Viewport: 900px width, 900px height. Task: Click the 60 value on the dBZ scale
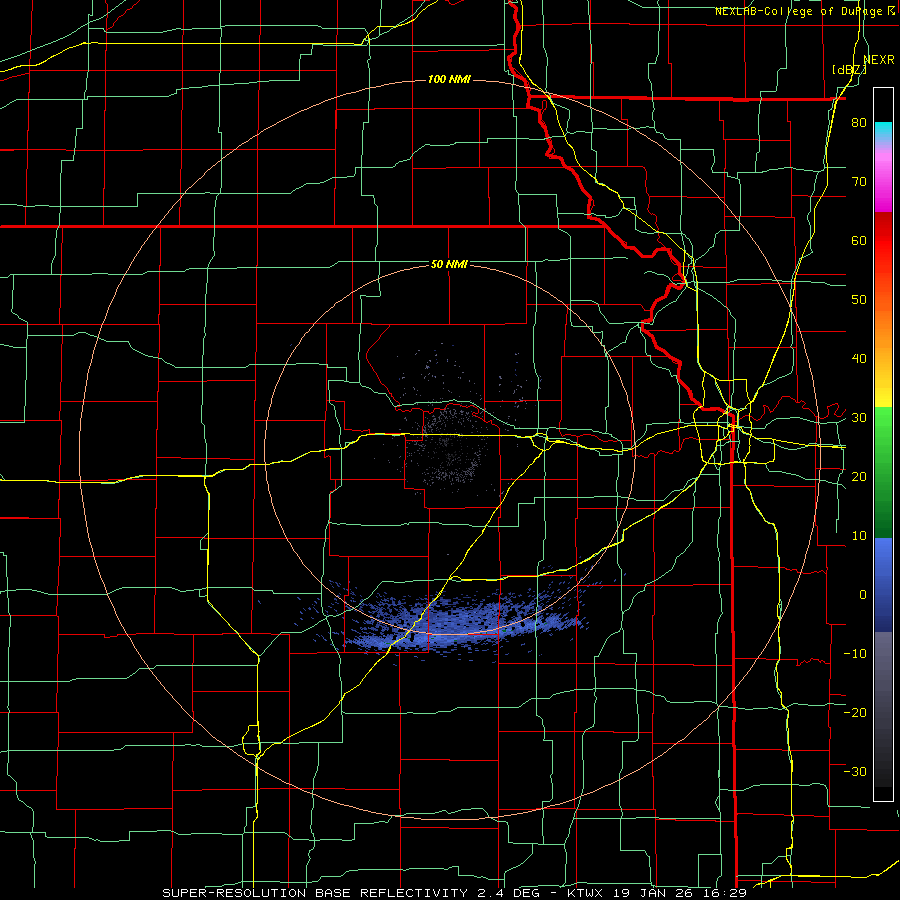859,240
